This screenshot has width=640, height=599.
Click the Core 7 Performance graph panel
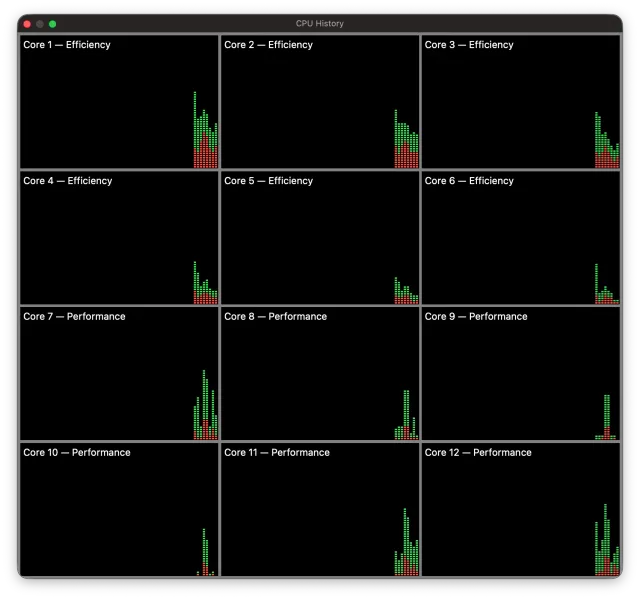(x=118, y=374)
